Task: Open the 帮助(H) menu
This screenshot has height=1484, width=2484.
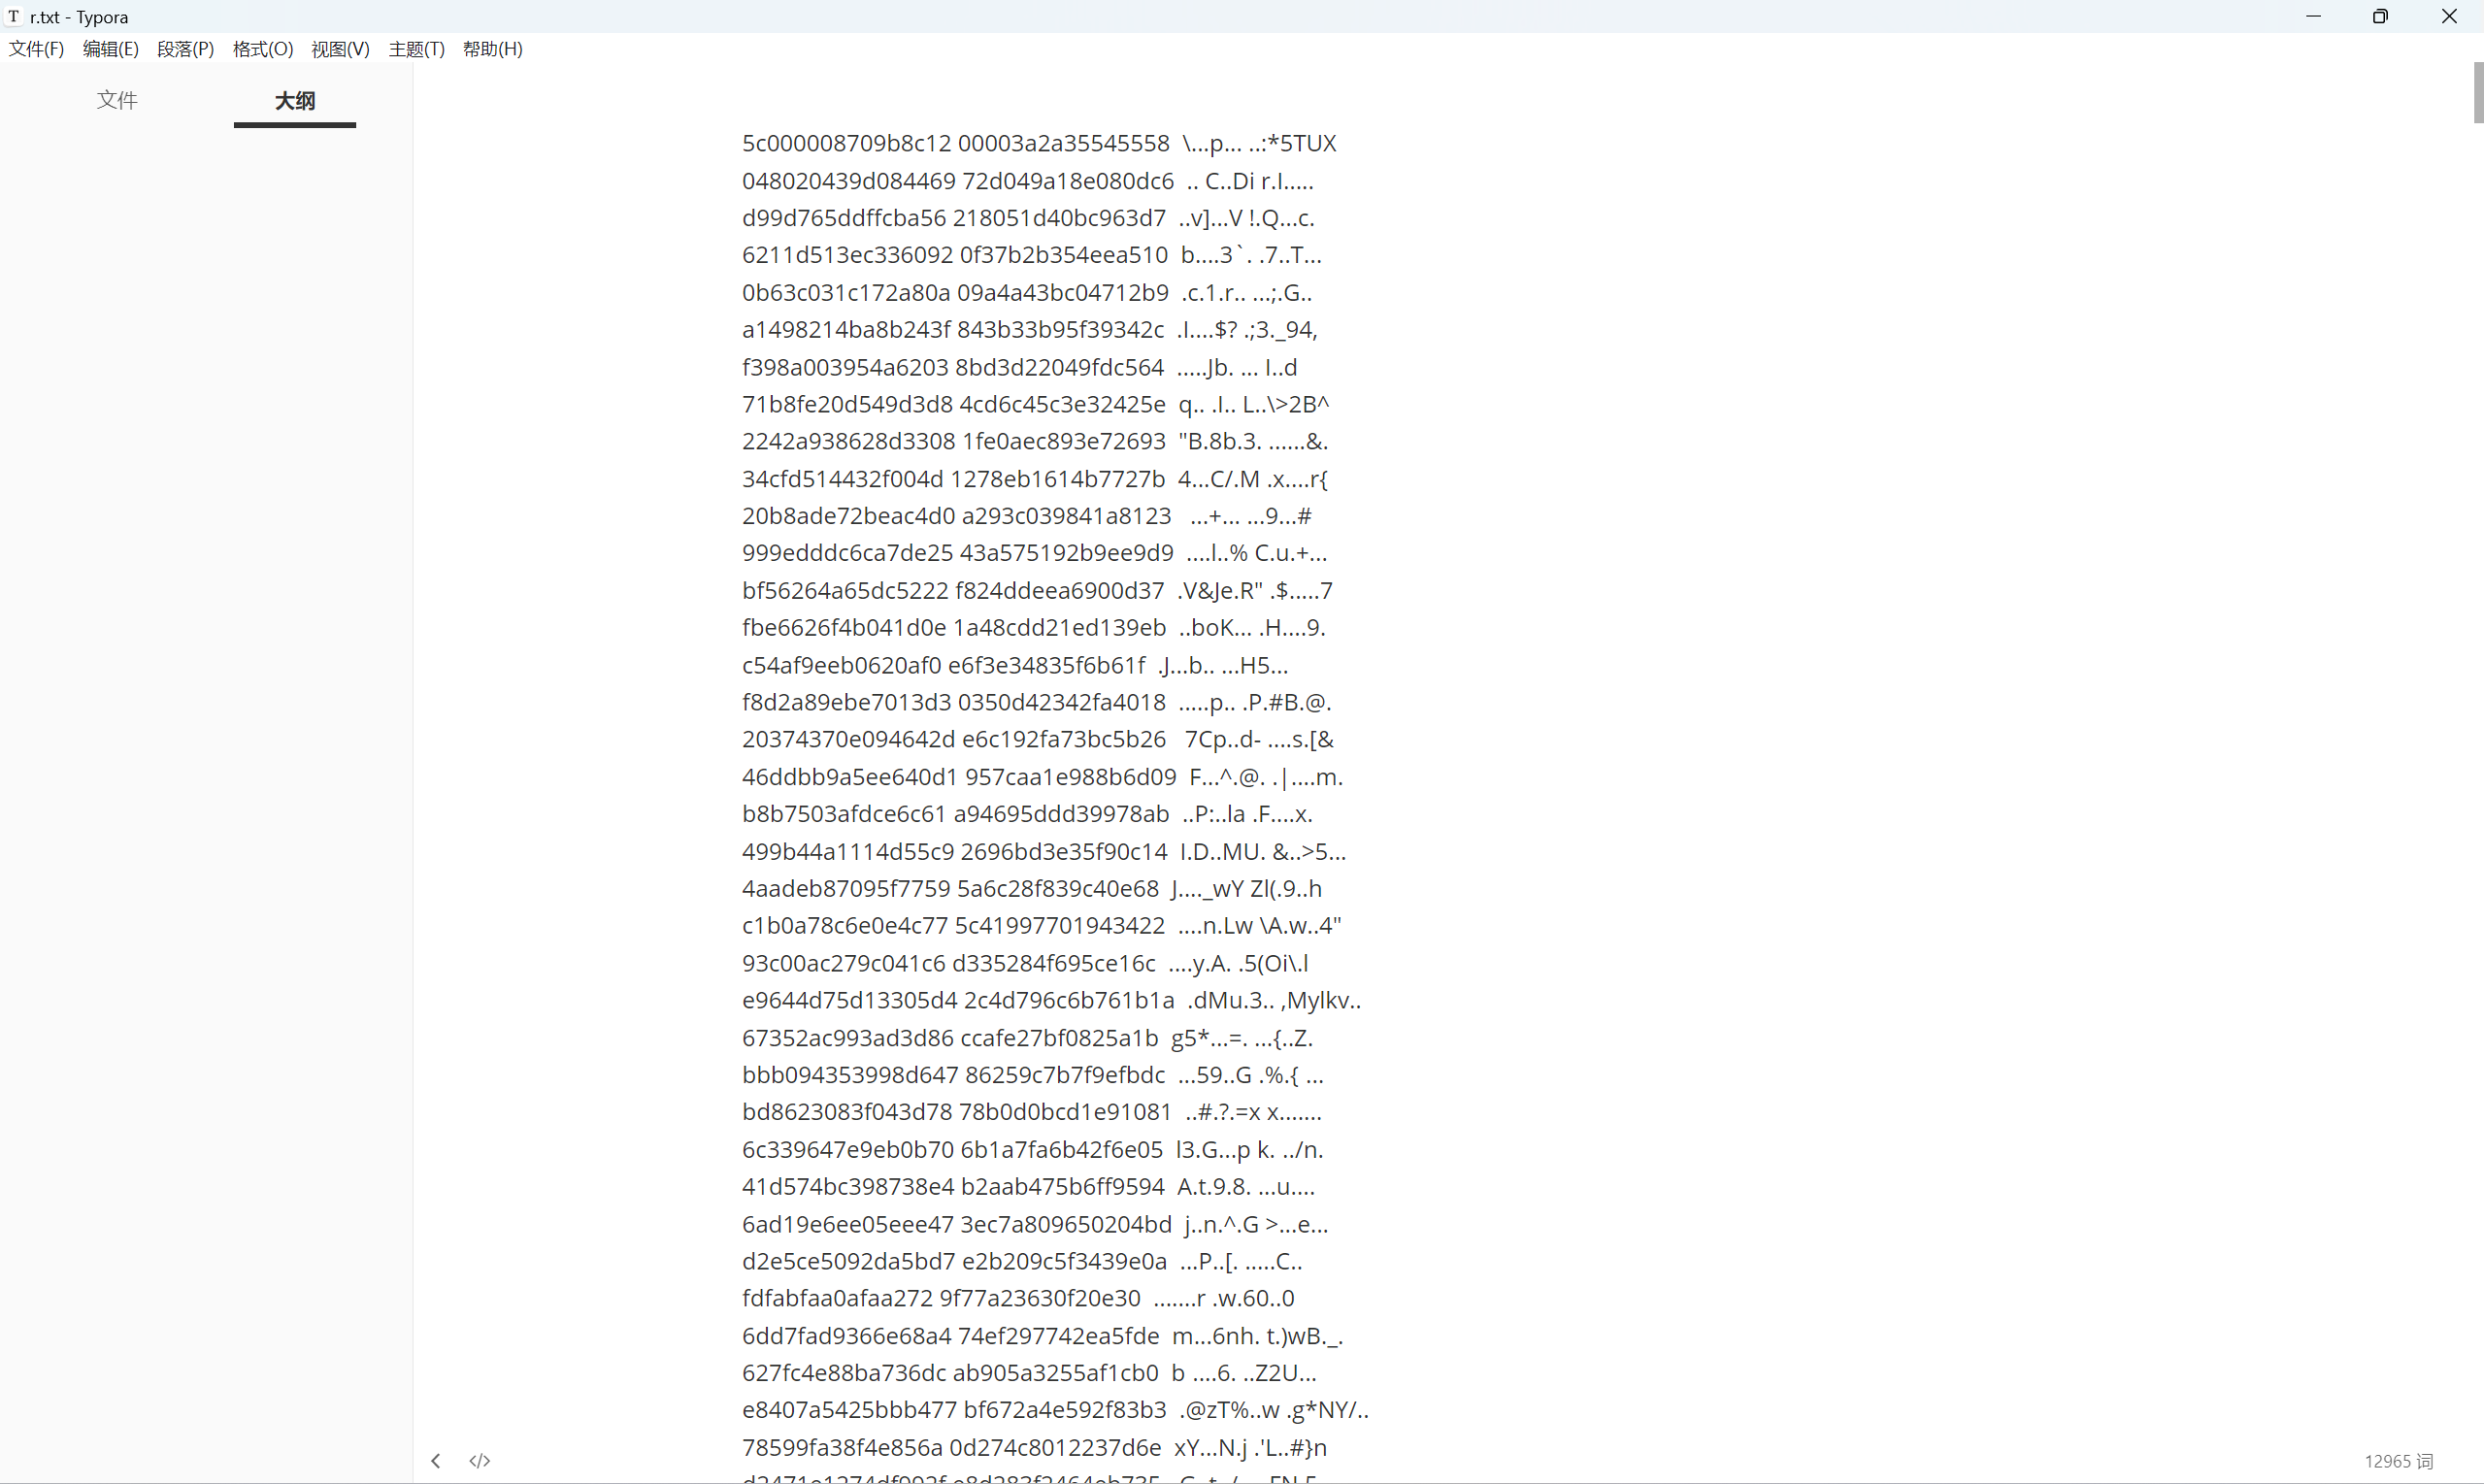Action: pyautogui.click(x=492, y=49)
